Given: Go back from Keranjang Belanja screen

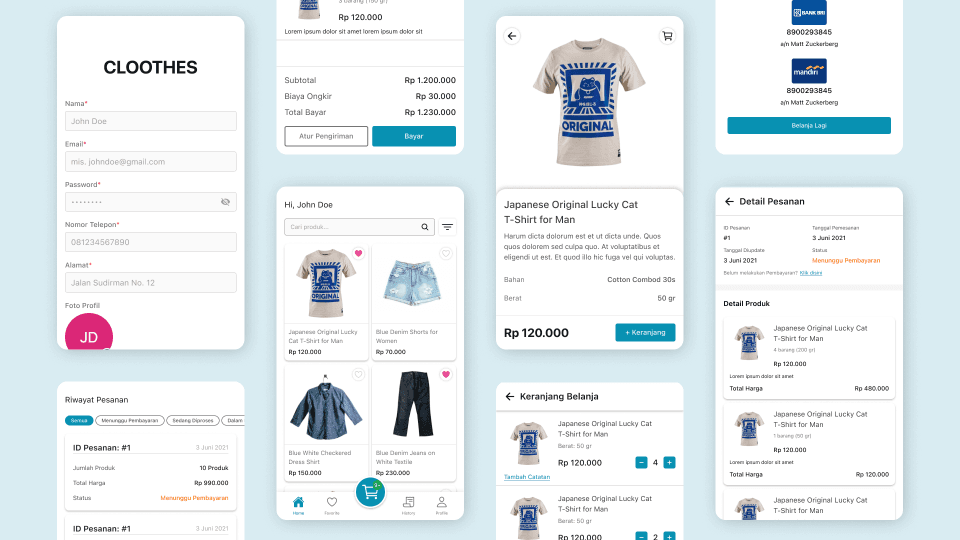Looking at the screenshot, I should click(x=509, y=397).
